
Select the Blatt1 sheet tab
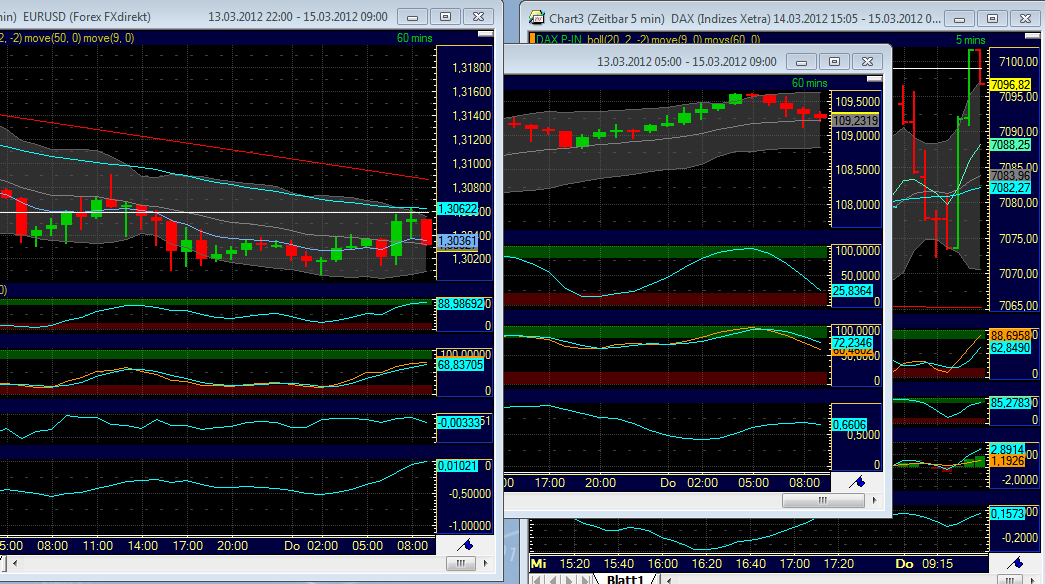(x=627, y=579)
